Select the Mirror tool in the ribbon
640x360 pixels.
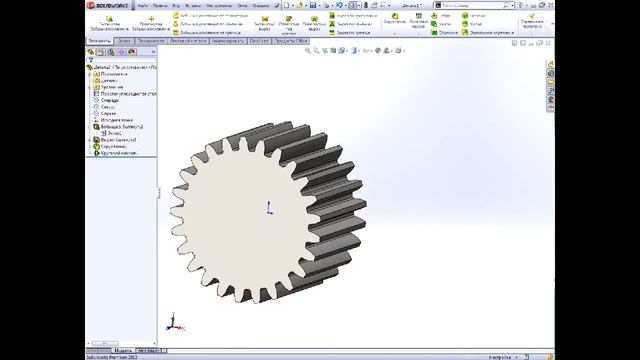pos(488,32)
